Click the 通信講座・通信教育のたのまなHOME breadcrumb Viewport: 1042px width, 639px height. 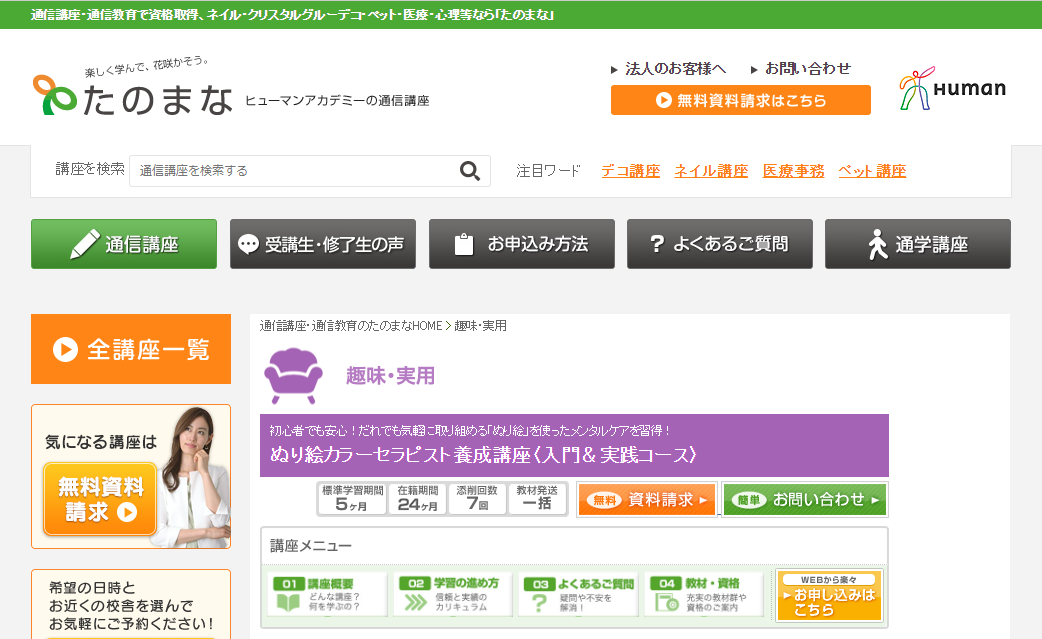[351, 325]
